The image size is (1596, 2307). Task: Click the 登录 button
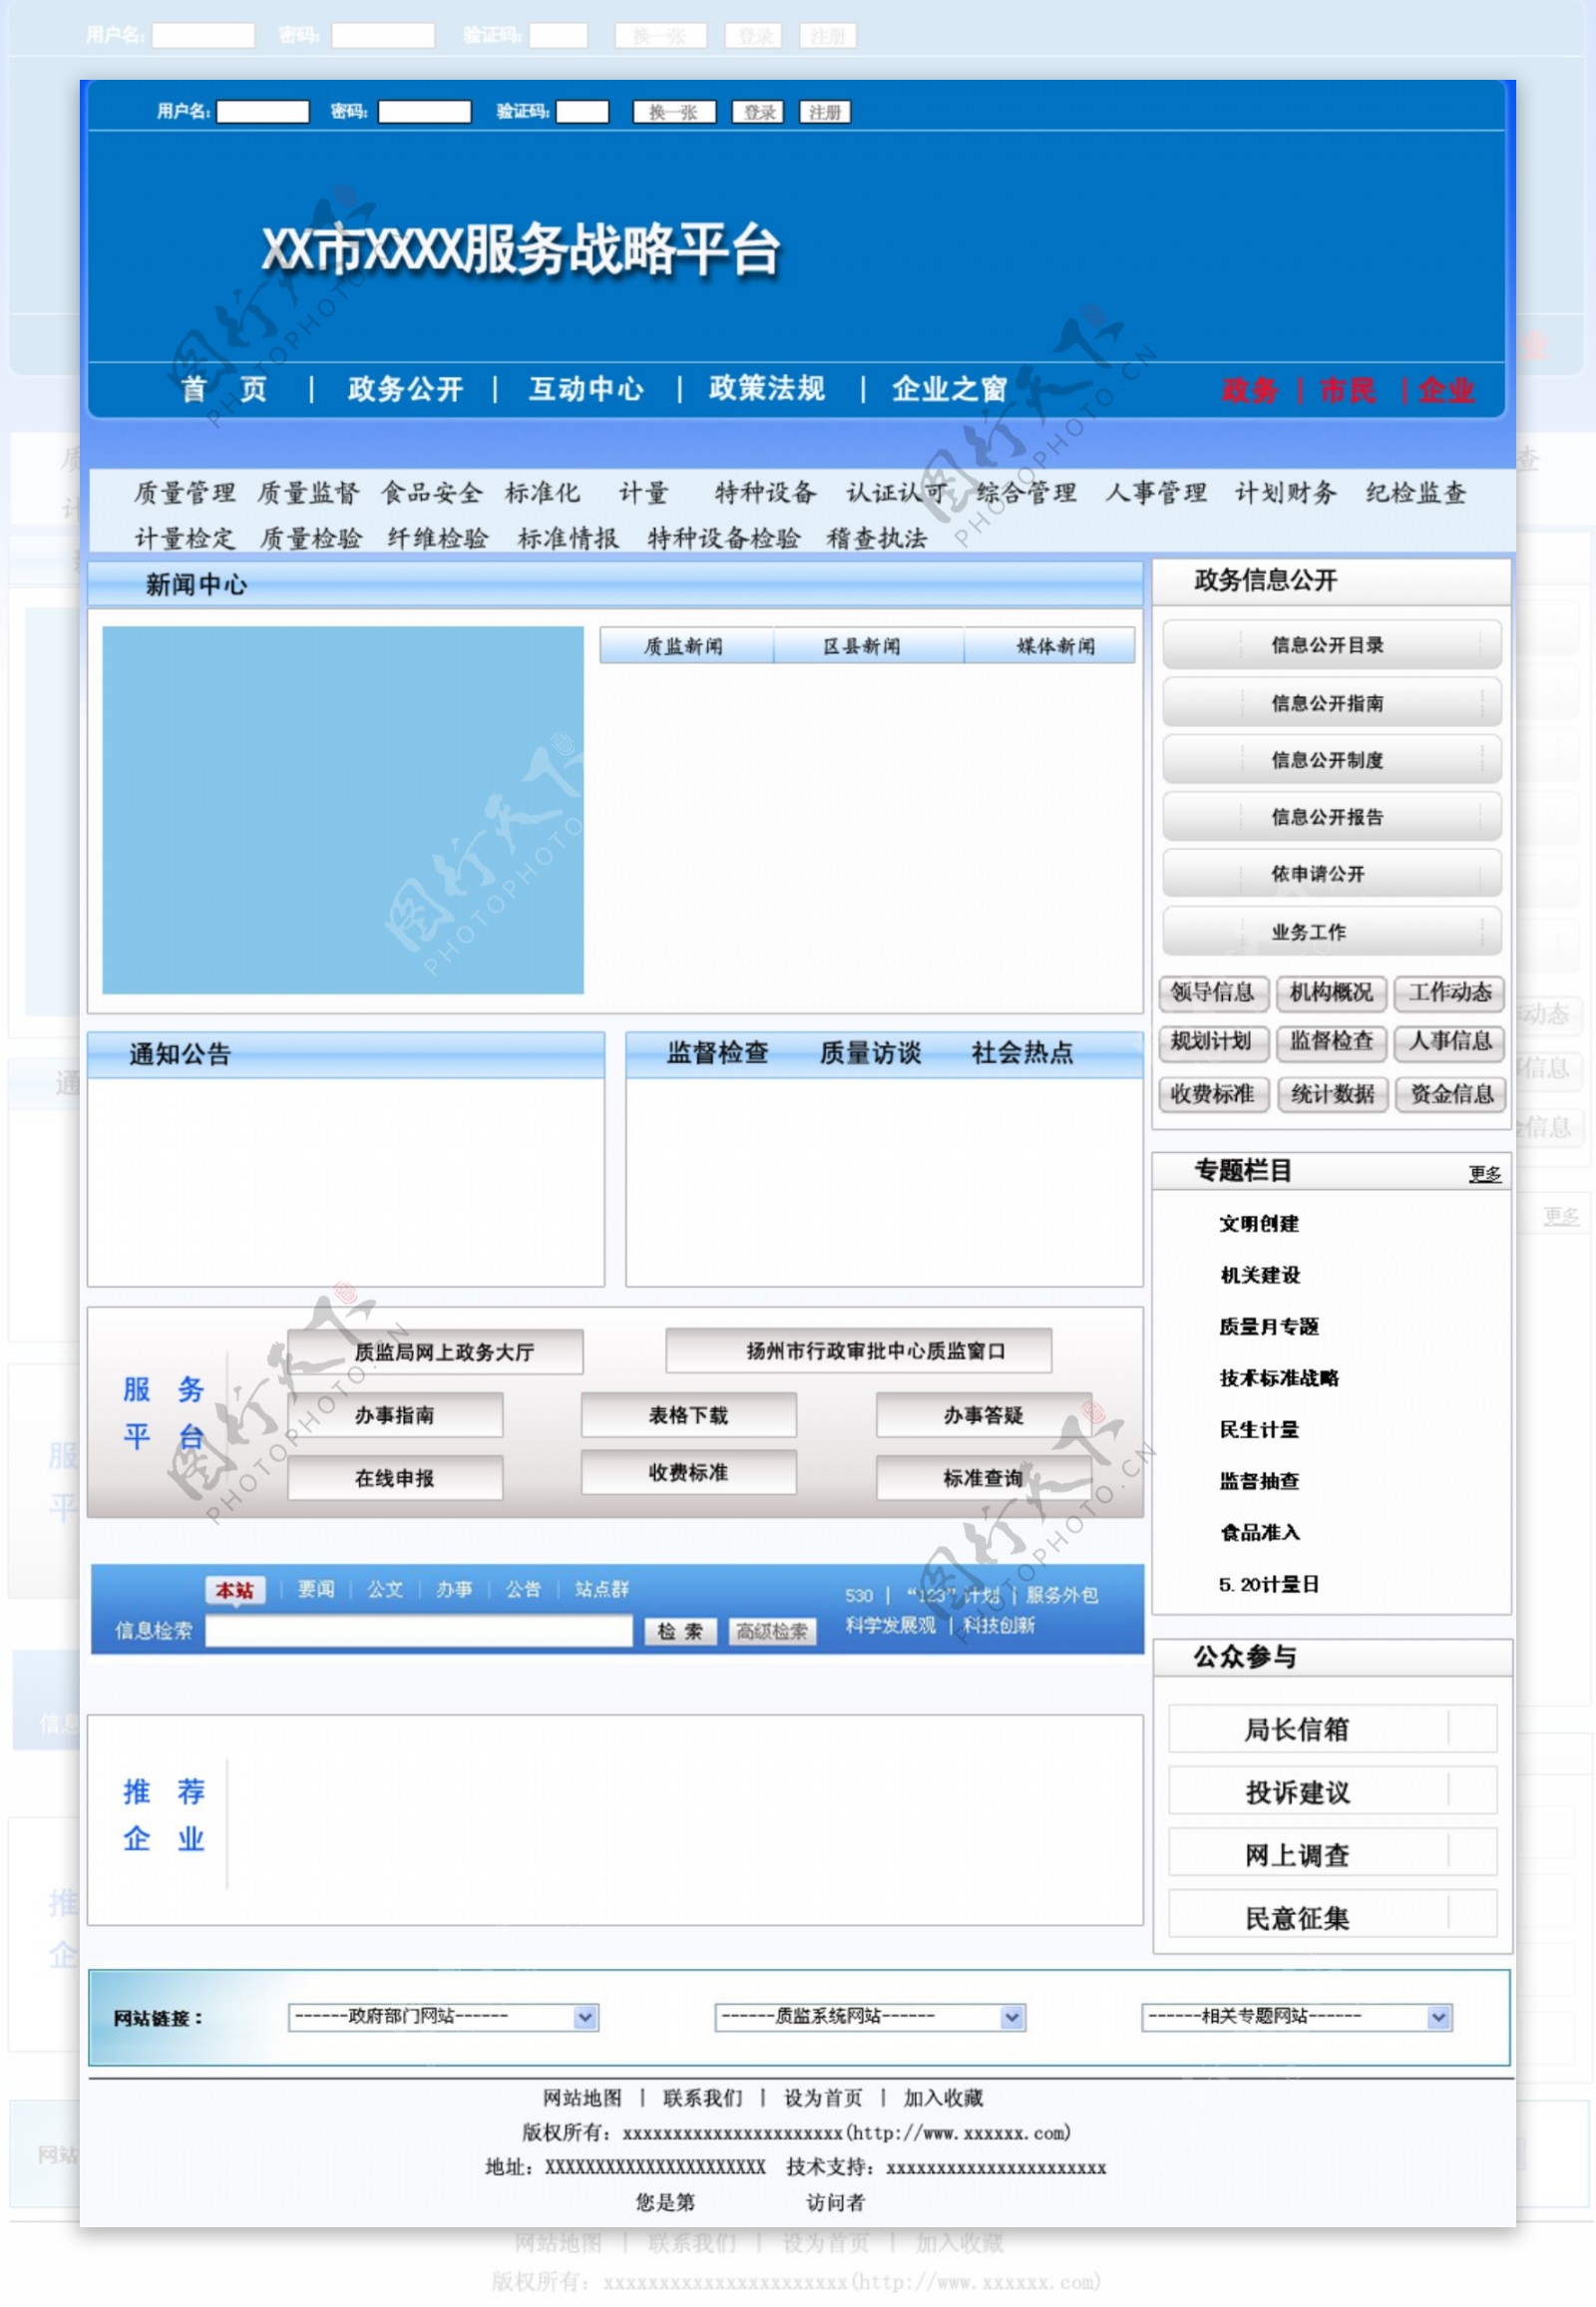click(758, 112)
